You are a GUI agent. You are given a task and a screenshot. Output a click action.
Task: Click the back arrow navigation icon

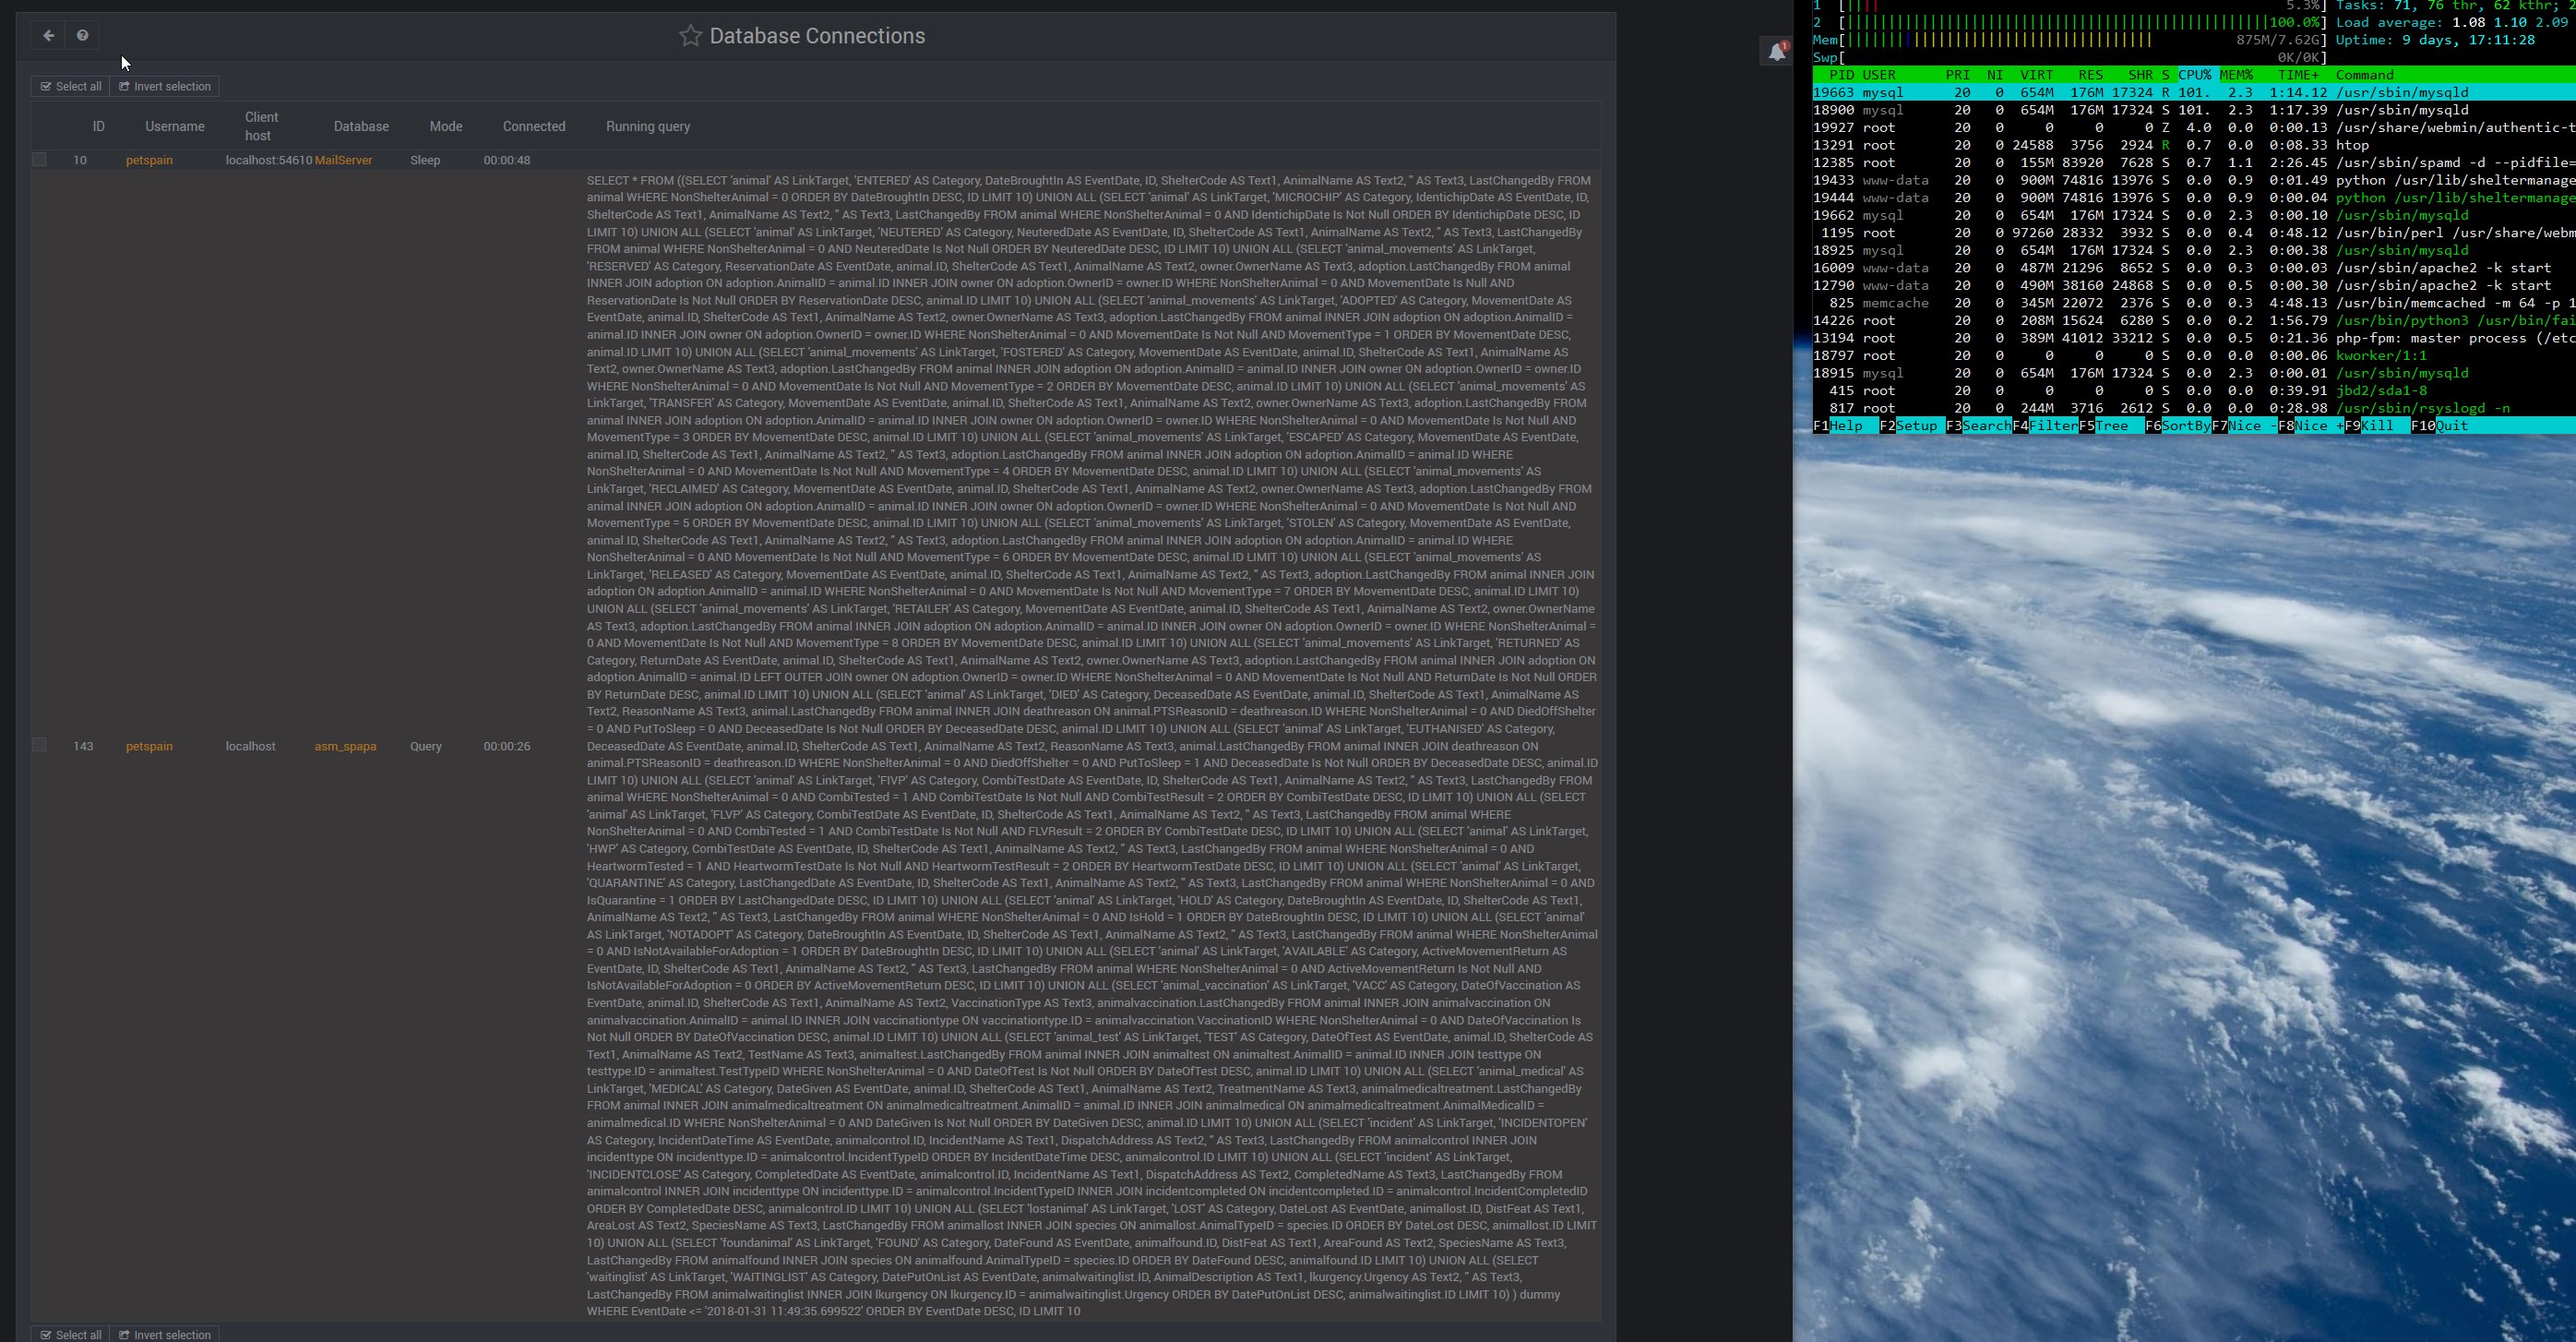pyautogui.click(x=48, y=35)
